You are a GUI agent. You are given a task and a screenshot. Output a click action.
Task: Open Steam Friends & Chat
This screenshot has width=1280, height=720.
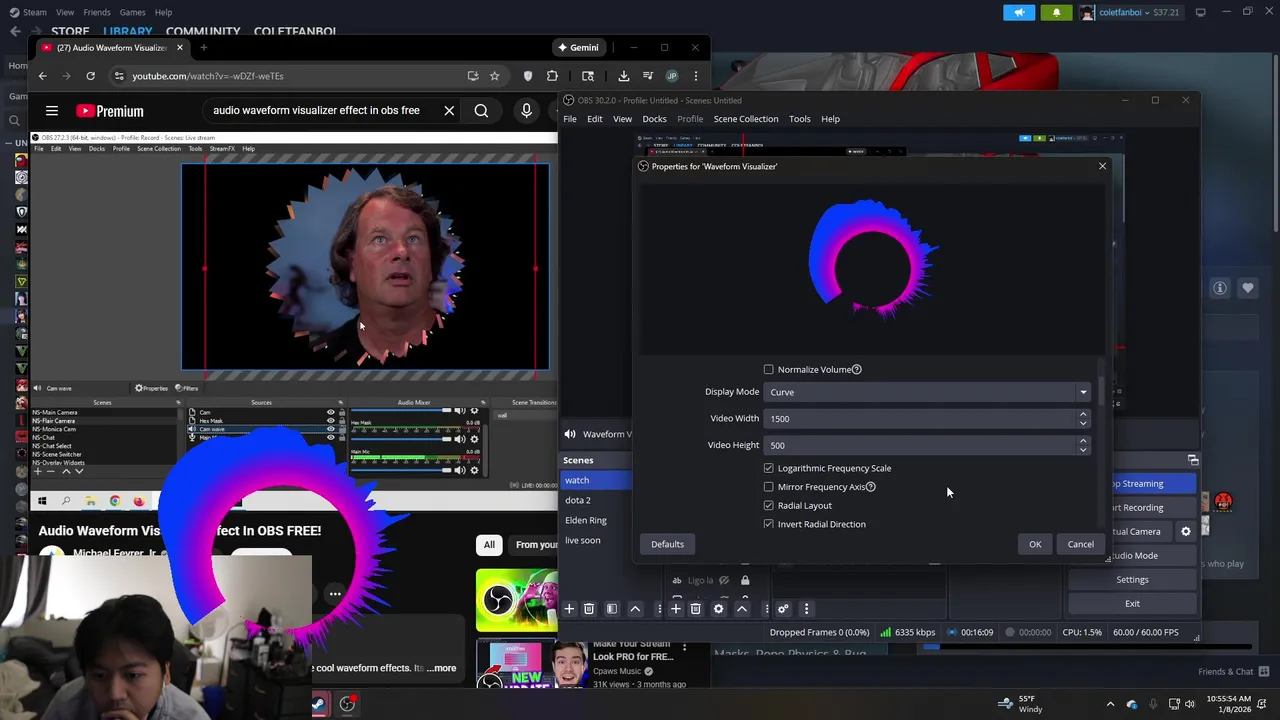(x=1234, y=671)
